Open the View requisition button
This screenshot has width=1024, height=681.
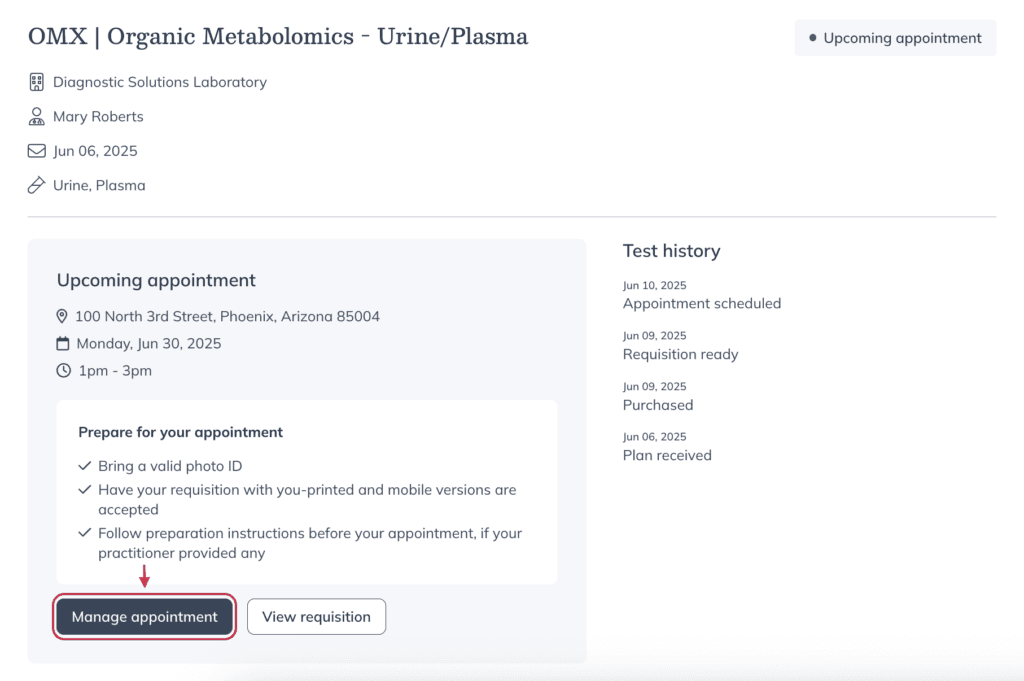coord(316,616)
